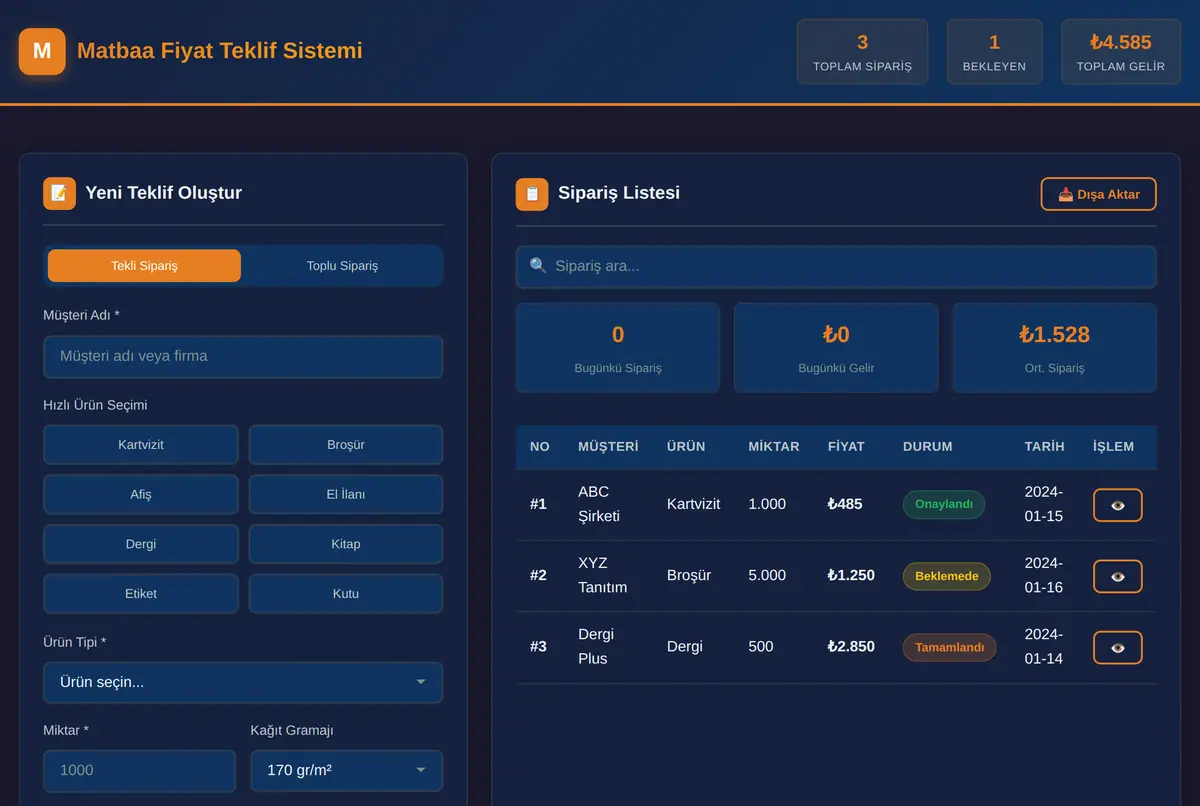Click the clipboard icon beside Sipariş Listesi
The image size is (1200, 806).
(532, 194)
